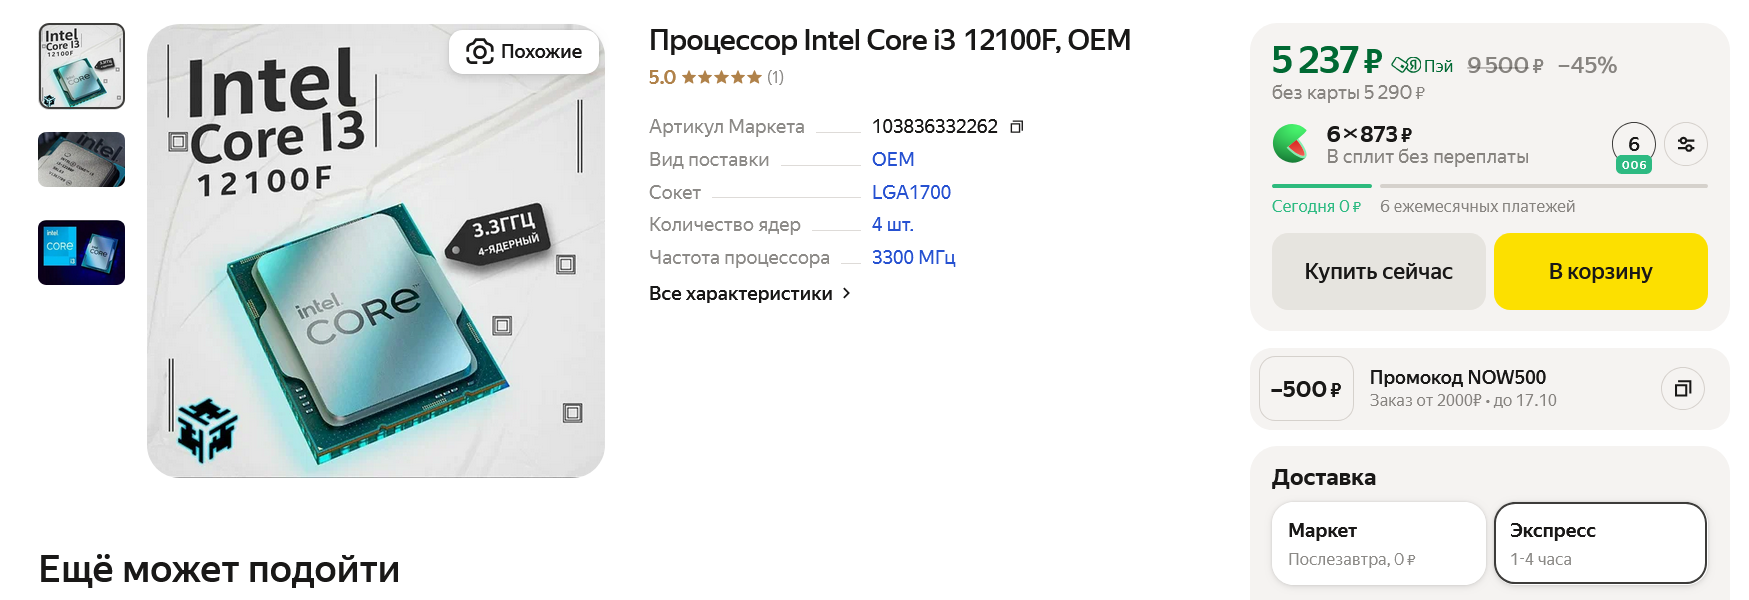This screenshot has height=600, width=1749.
Task: Select the 6-month installment badge
Action: [1633, 148]
